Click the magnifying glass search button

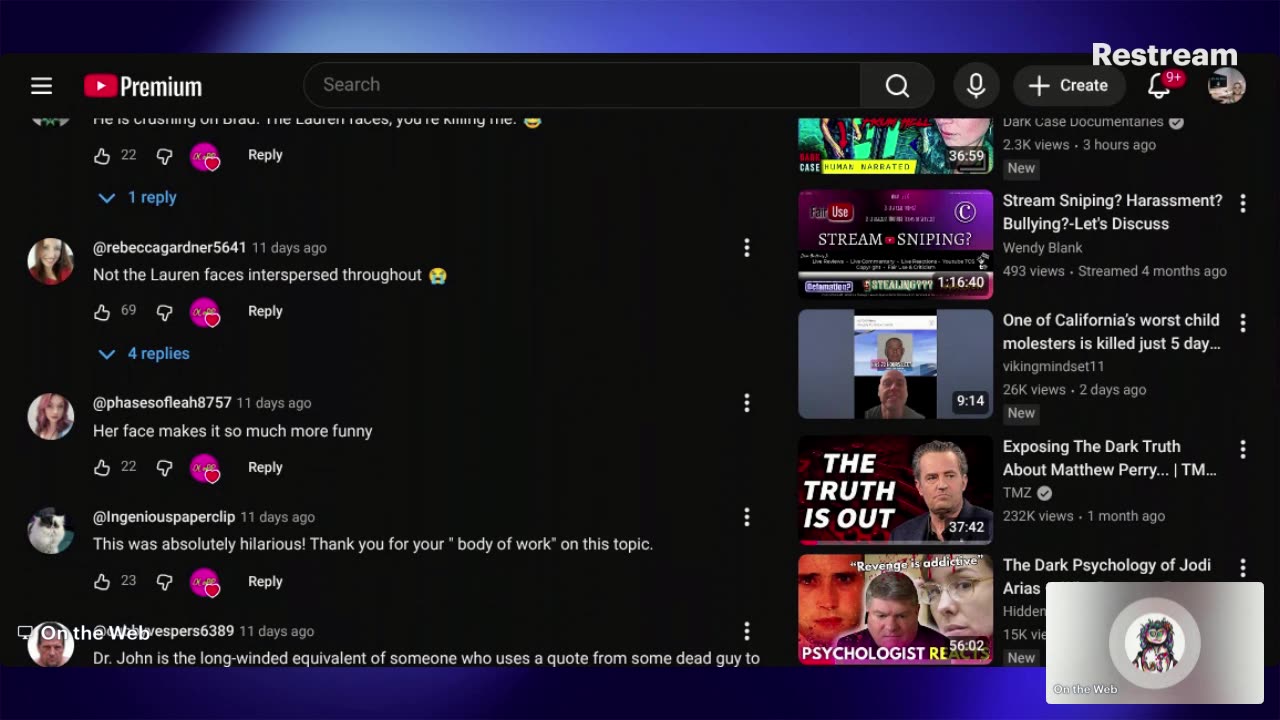pos(897,86)
